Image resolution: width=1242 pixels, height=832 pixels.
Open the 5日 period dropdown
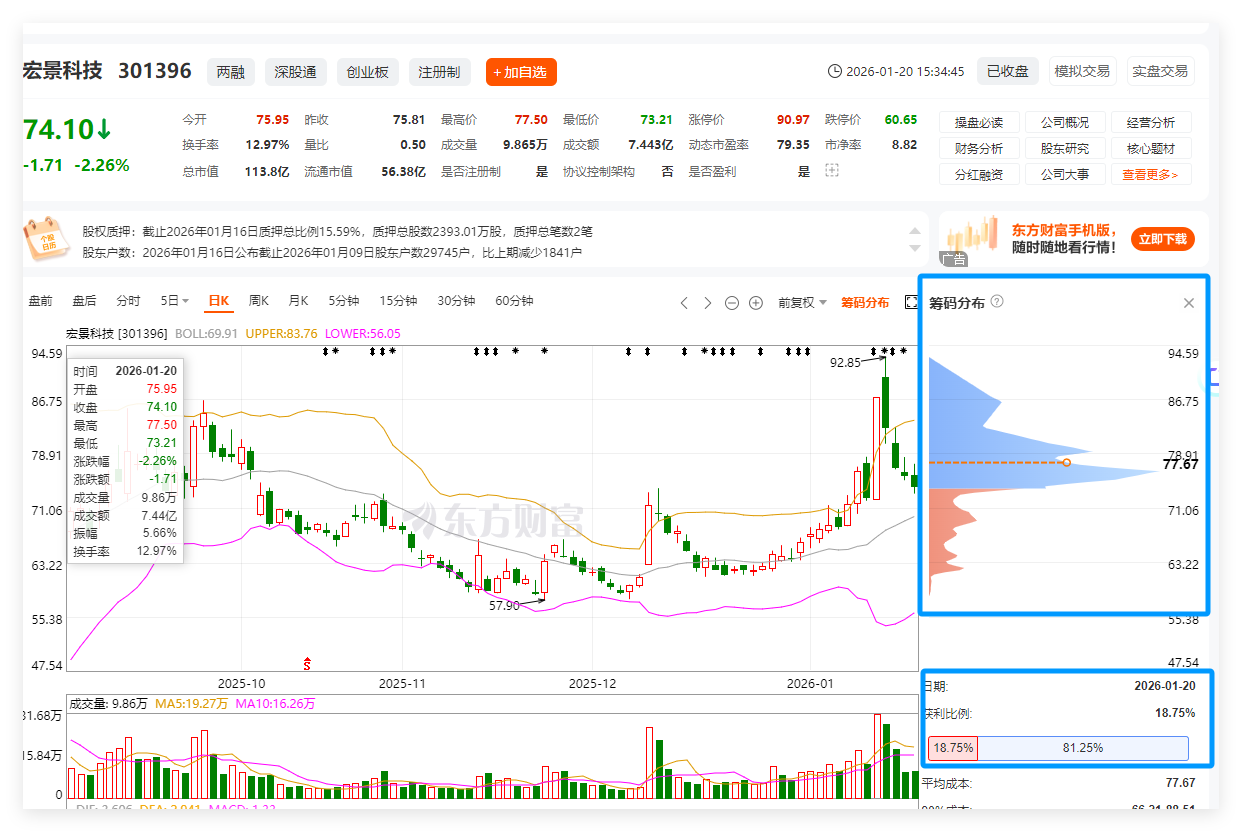point(175,300)
